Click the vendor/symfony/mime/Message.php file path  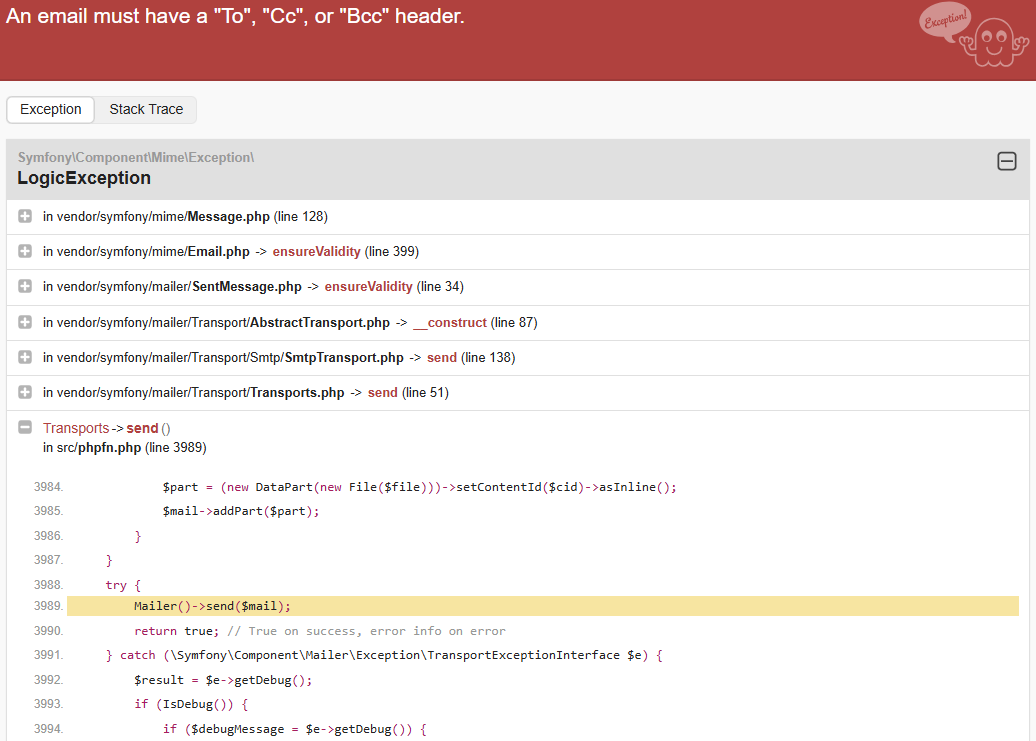(156, 217)
